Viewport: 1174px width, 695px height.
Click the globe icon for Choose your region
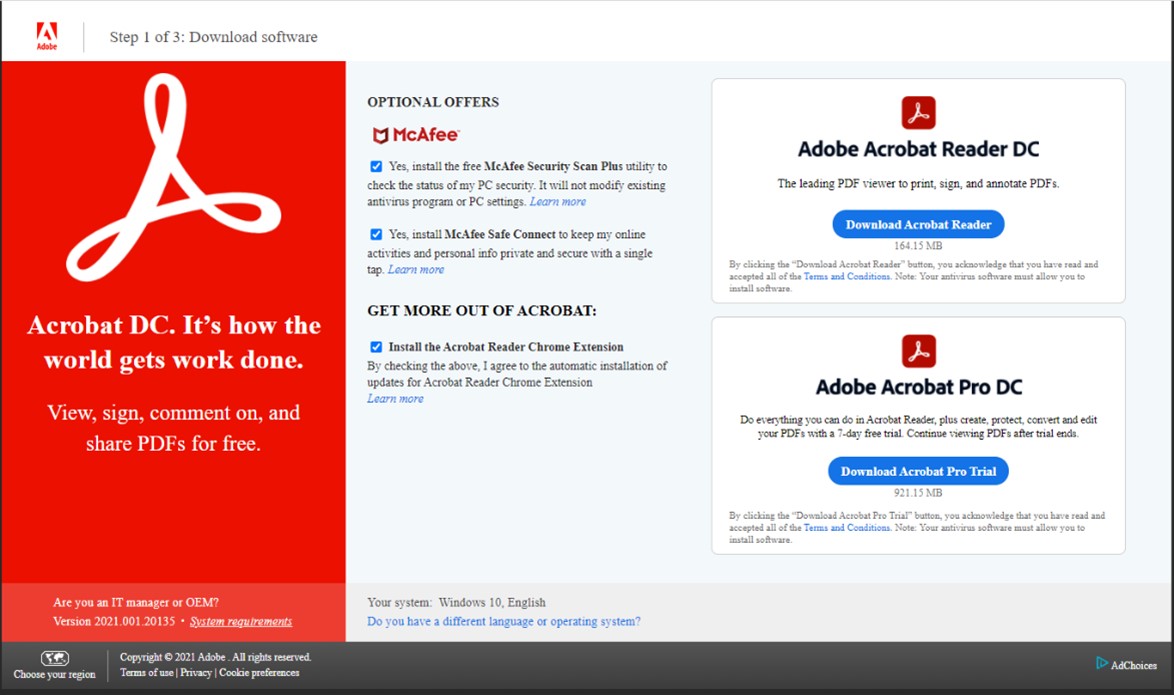(x=55, y=658)
